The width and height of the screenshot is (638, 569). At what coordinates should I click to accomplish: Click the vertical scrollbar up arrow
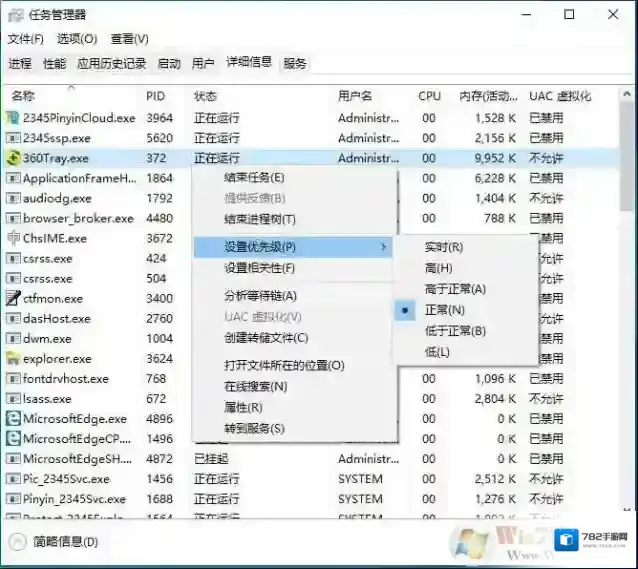click(627, 94)
